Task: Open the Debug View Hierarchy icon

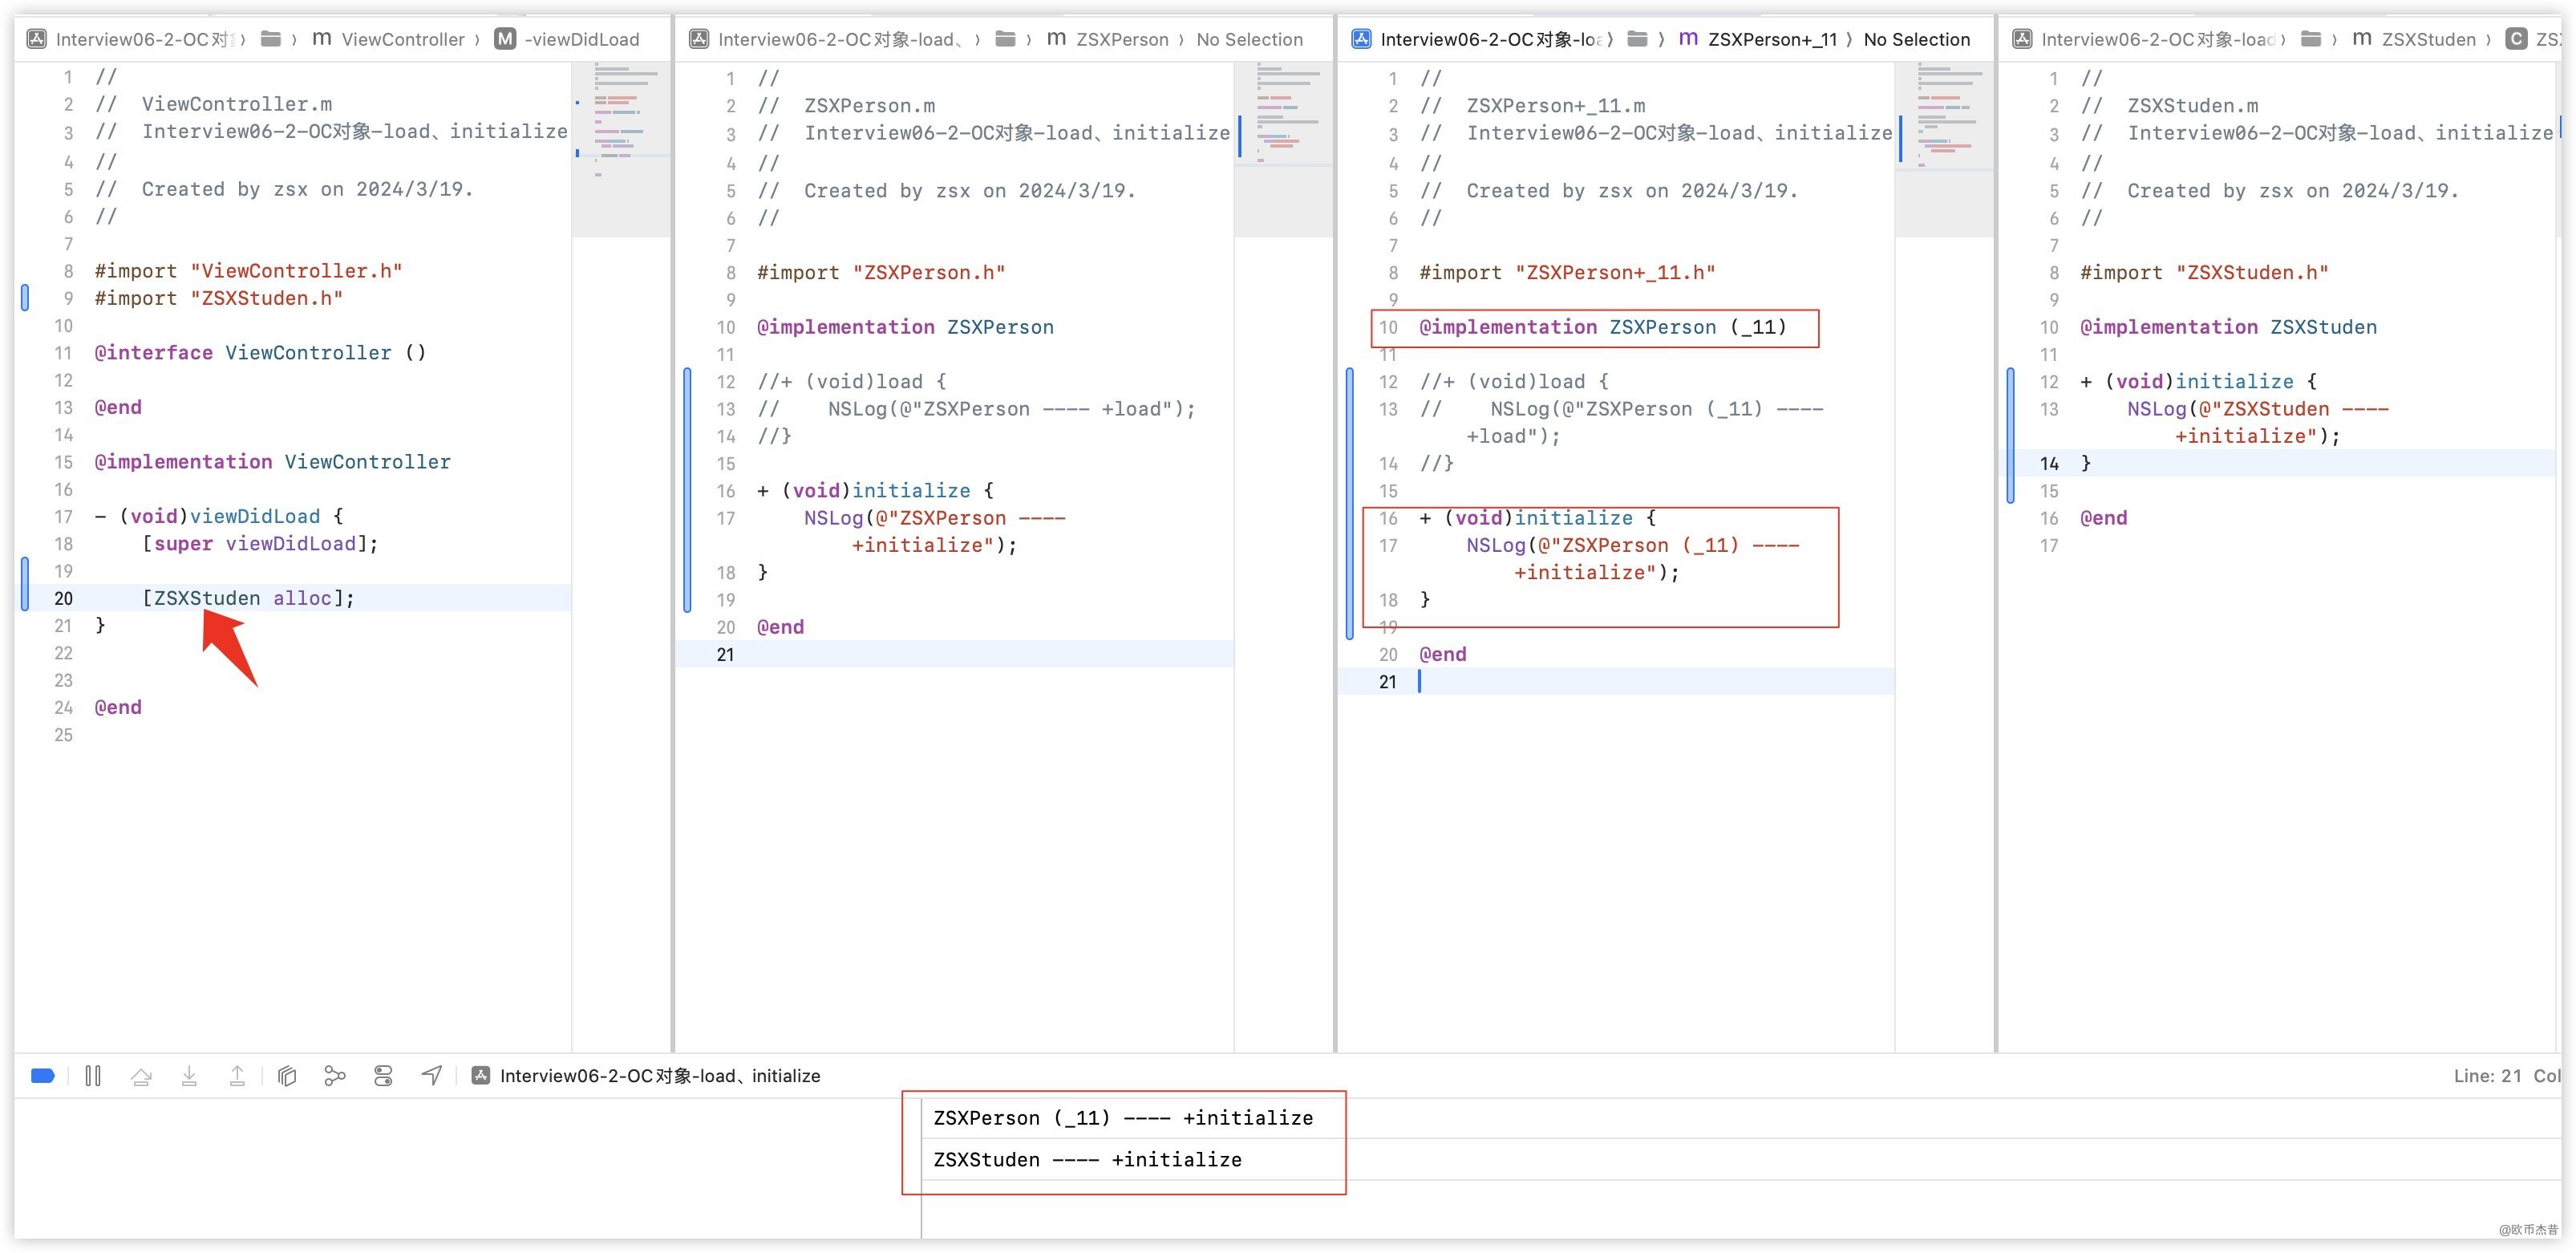Action: 287,1076
